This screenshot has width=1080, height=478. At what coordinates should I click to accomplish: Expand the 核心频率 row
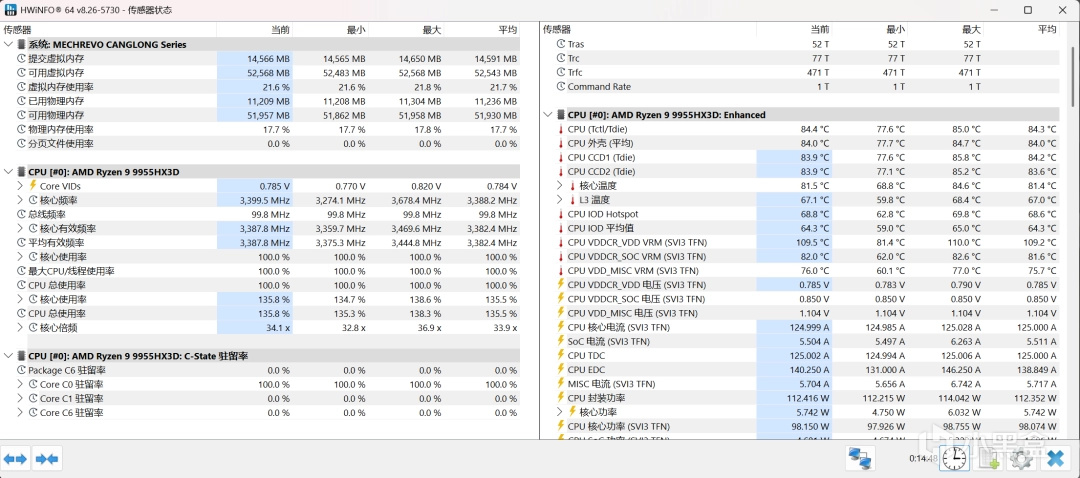20,200
